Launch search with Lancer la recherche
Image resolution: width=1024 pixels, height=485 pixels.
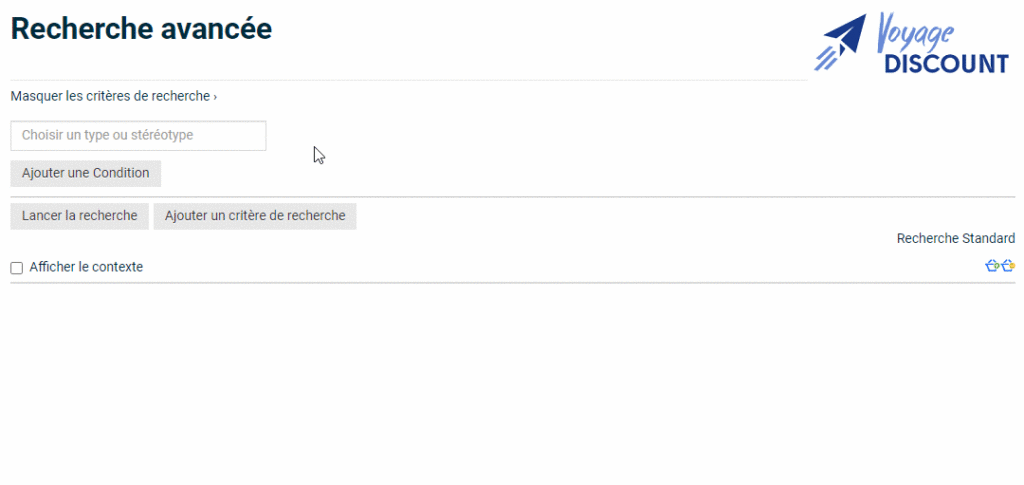(x=79, y=216)
